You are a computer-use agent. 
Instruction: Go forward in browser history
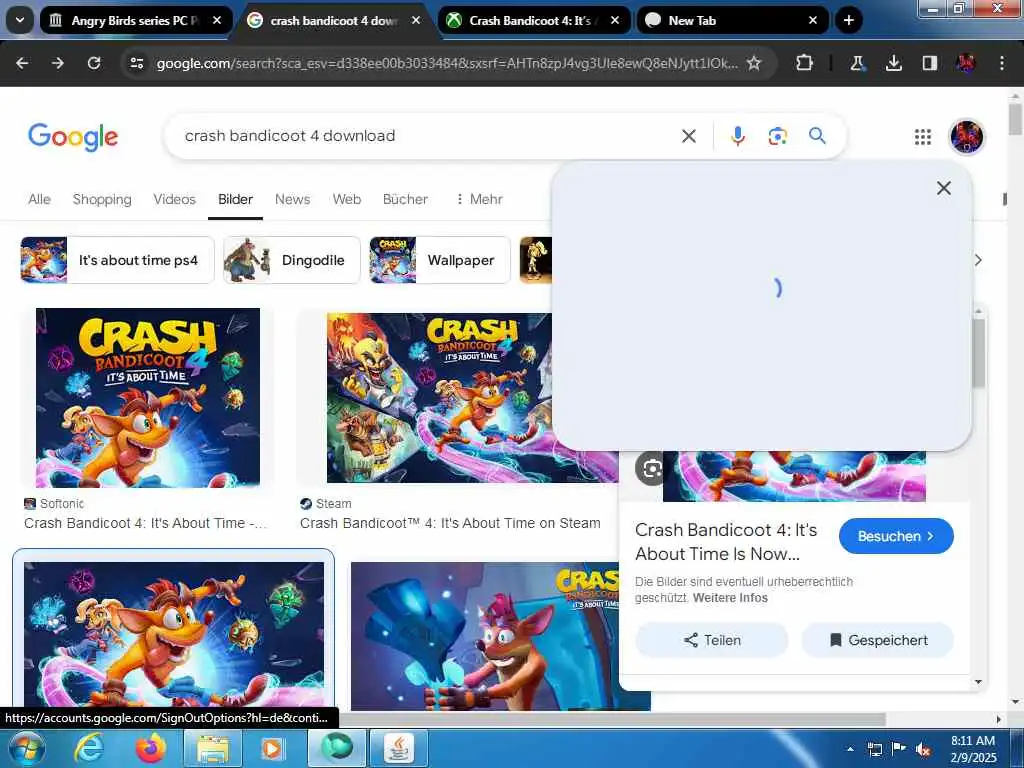(58, 63)
